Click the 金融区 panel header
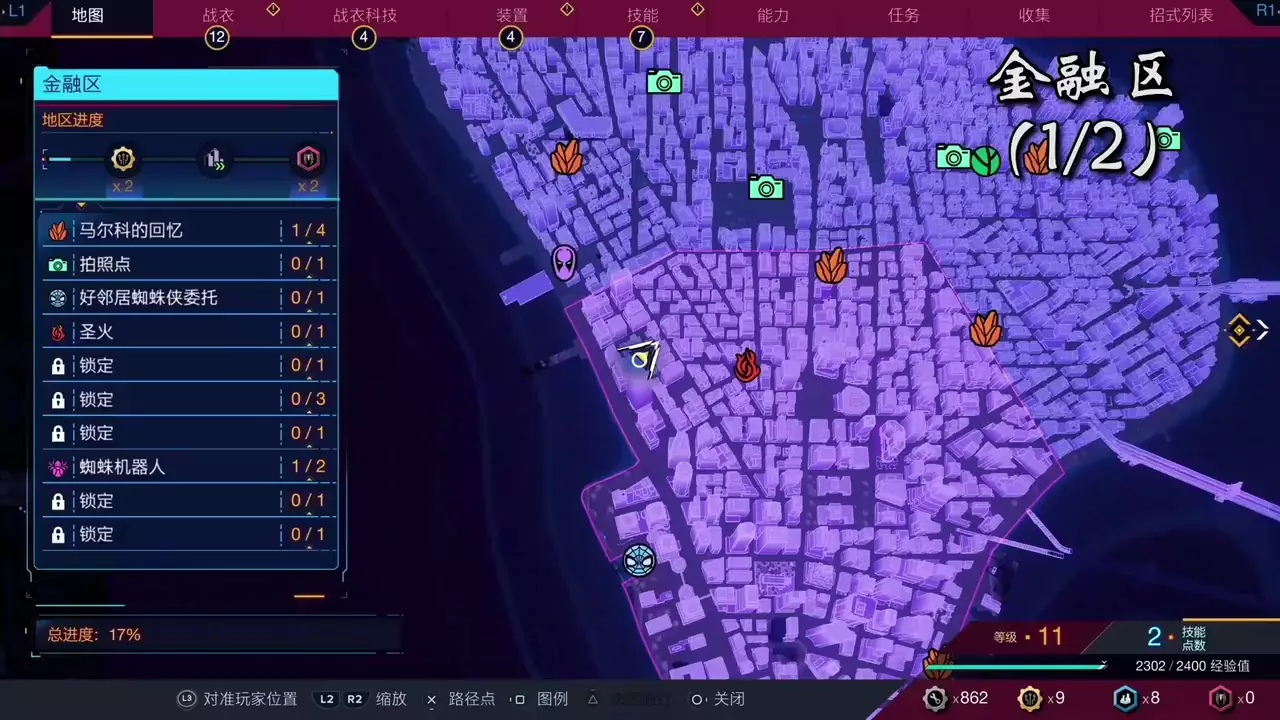Viewport: 1280px width, 720px height. point(186,85)
